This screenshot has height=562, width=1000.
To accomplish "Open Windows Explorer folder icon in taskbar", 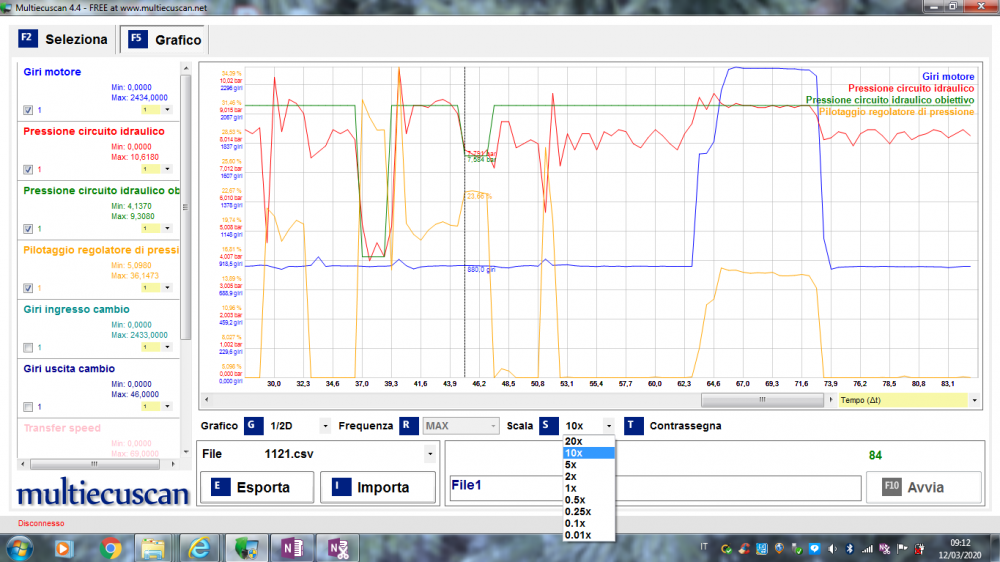I will 153,547.
